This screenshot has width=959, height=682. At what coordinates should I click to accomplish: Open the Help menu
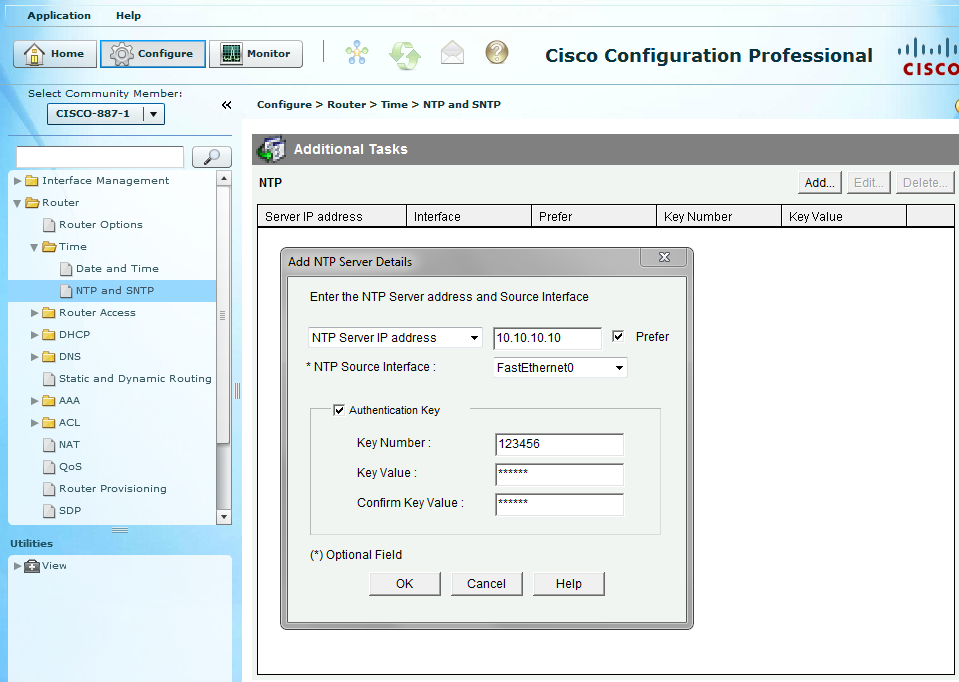click(128, 15)
